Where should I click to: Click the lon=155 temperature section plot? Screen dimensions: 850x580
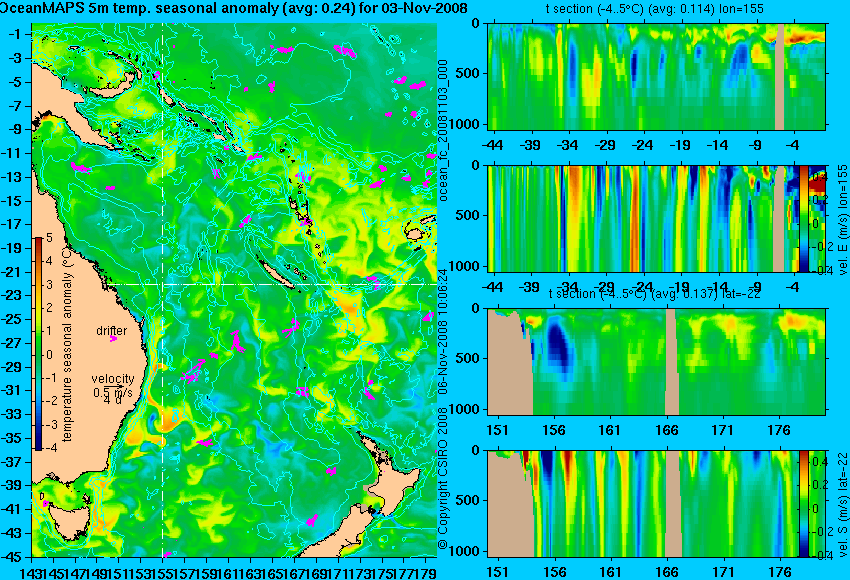(x=656, y=76)
